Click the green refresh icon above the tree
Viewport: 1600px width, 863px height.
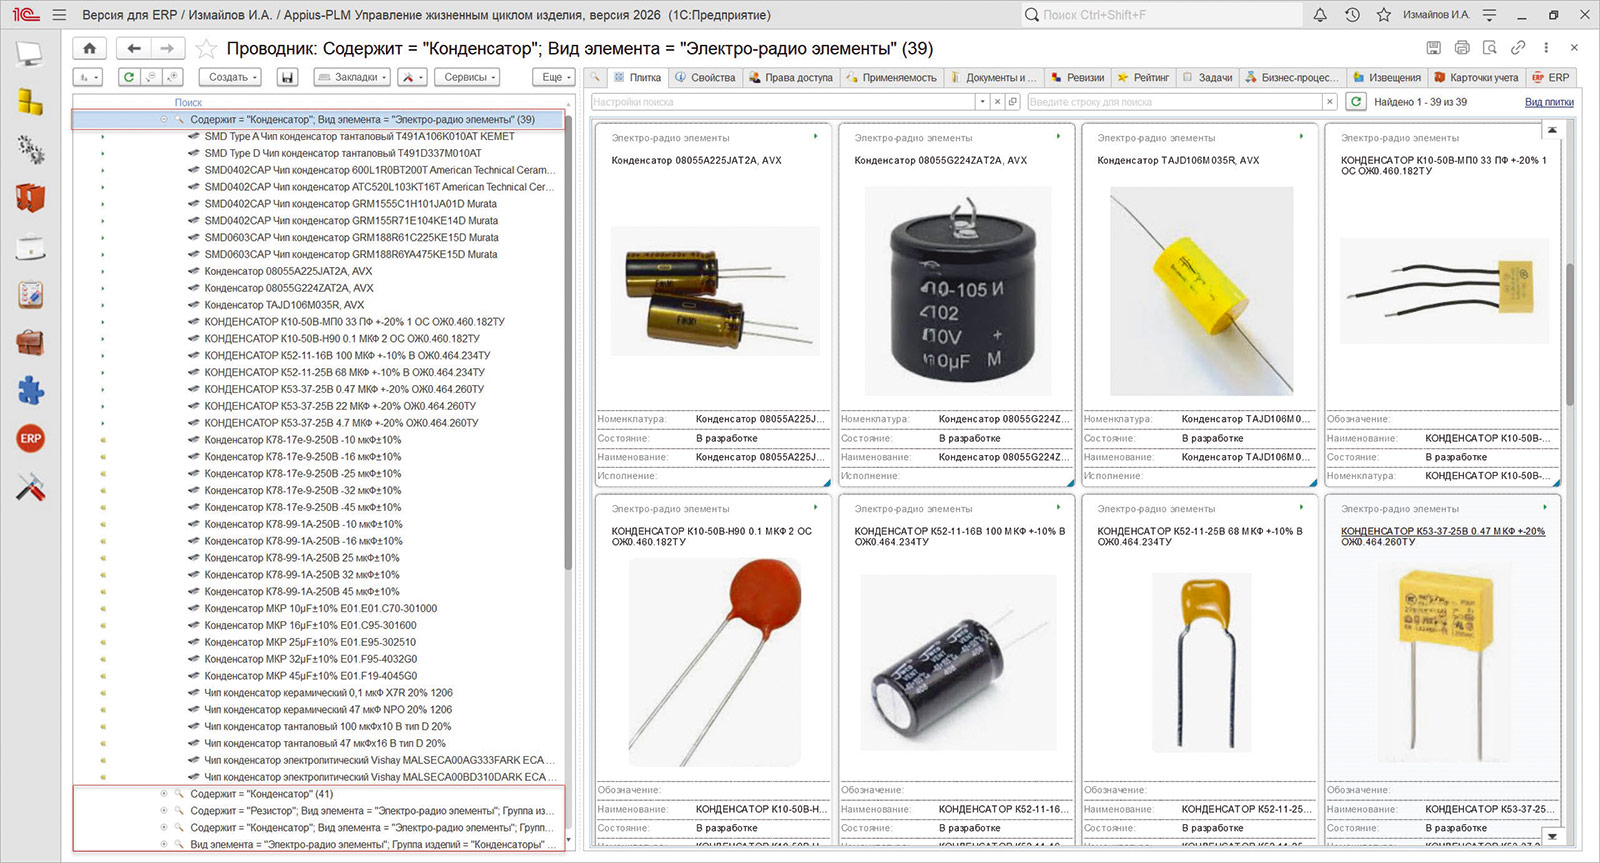point(129,77)
